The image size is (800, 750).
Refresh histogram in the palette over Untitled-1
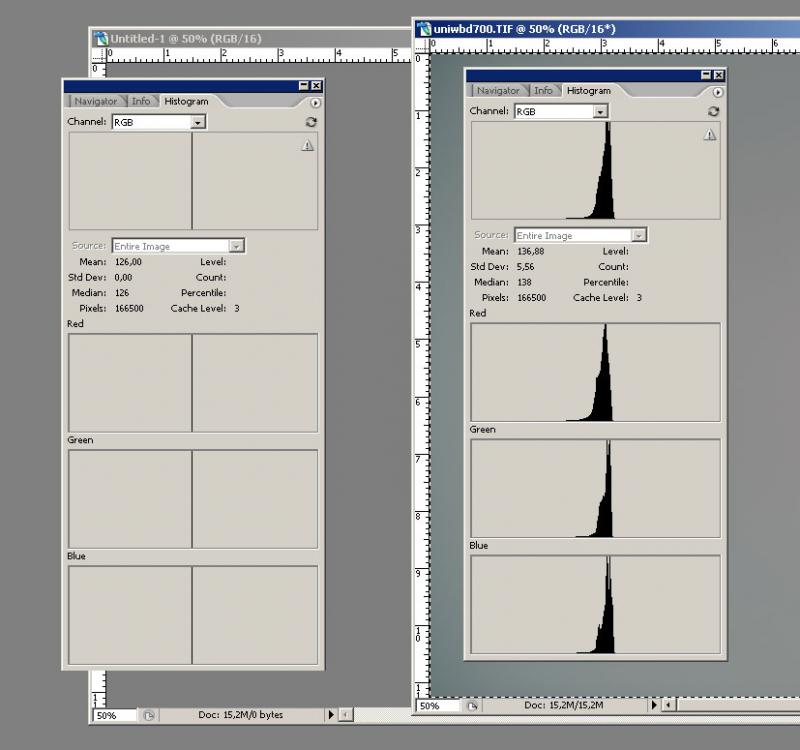pos(311,122)
